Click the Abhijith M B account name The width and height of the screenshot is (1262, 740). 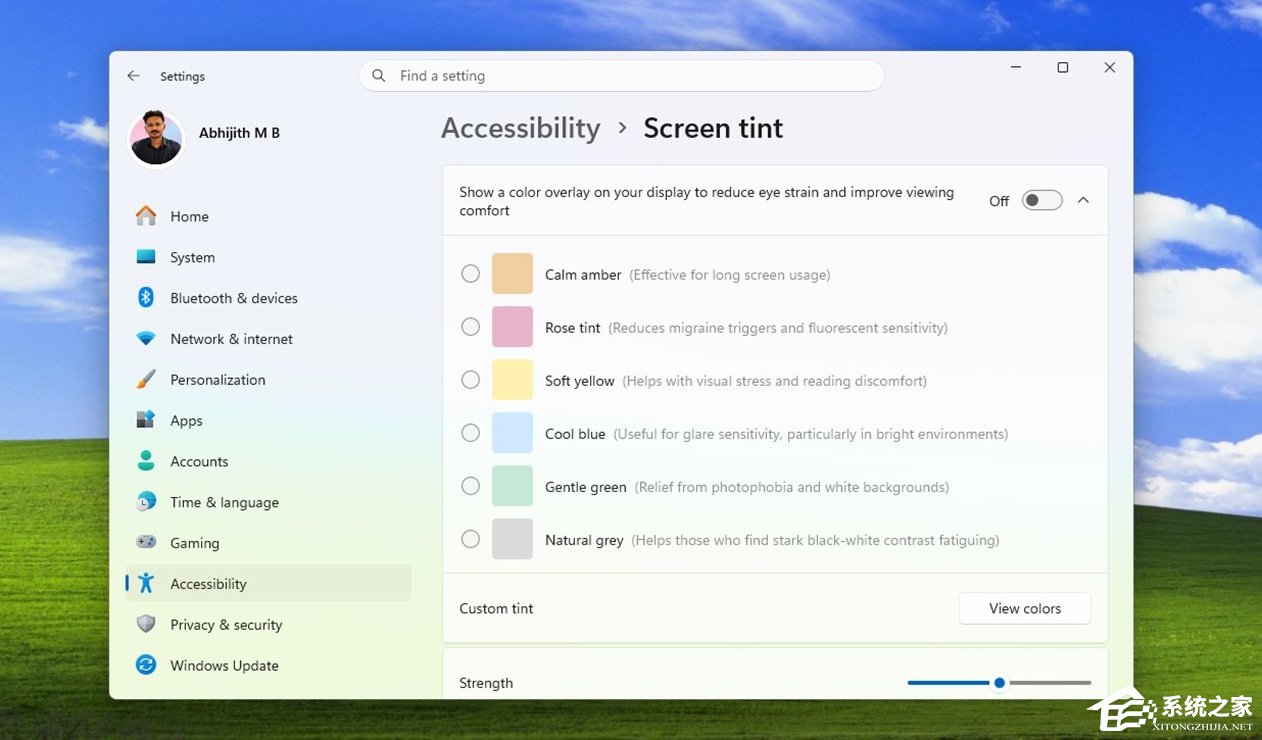click(239, 133)
